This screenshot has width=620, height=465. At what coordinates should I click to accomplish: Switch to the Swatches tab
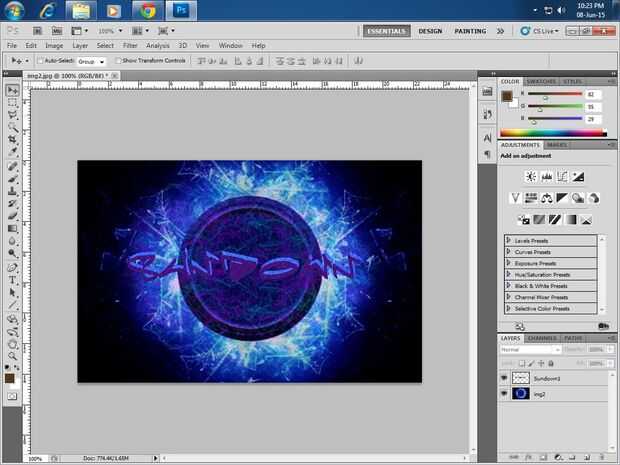541,81
